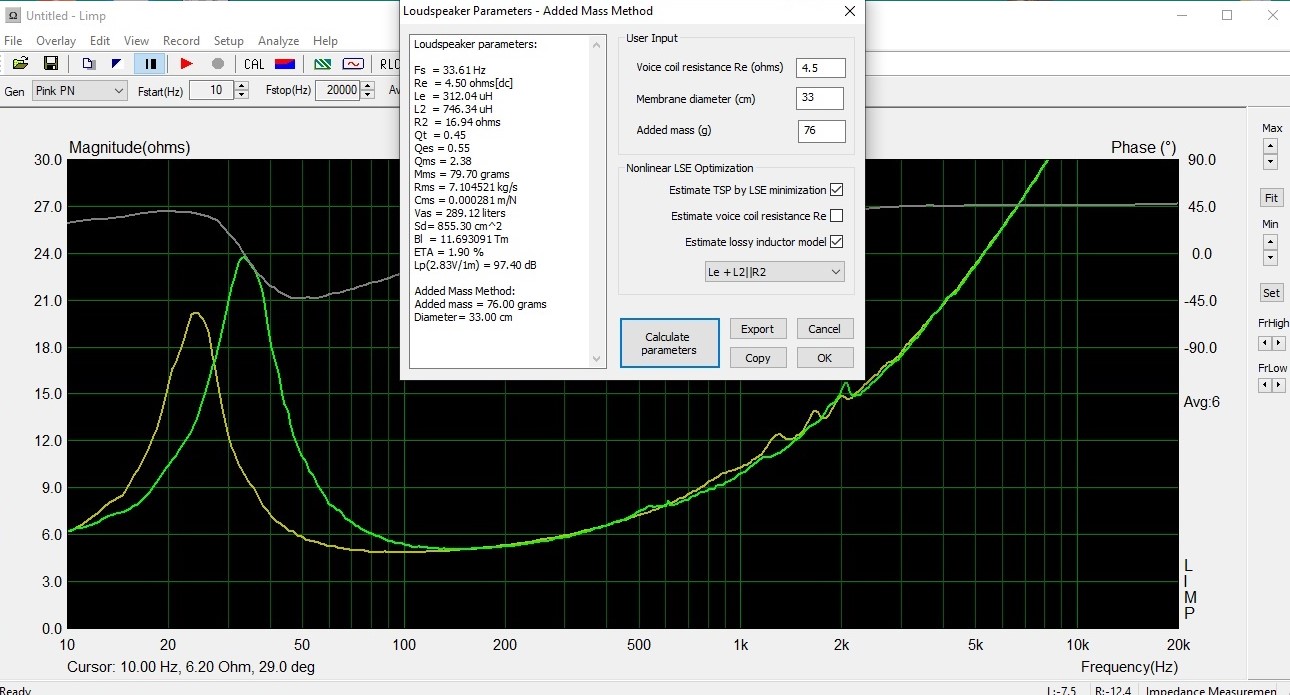Open the Setup menu
Screen dimensions: 1290x695
point(228,41)
